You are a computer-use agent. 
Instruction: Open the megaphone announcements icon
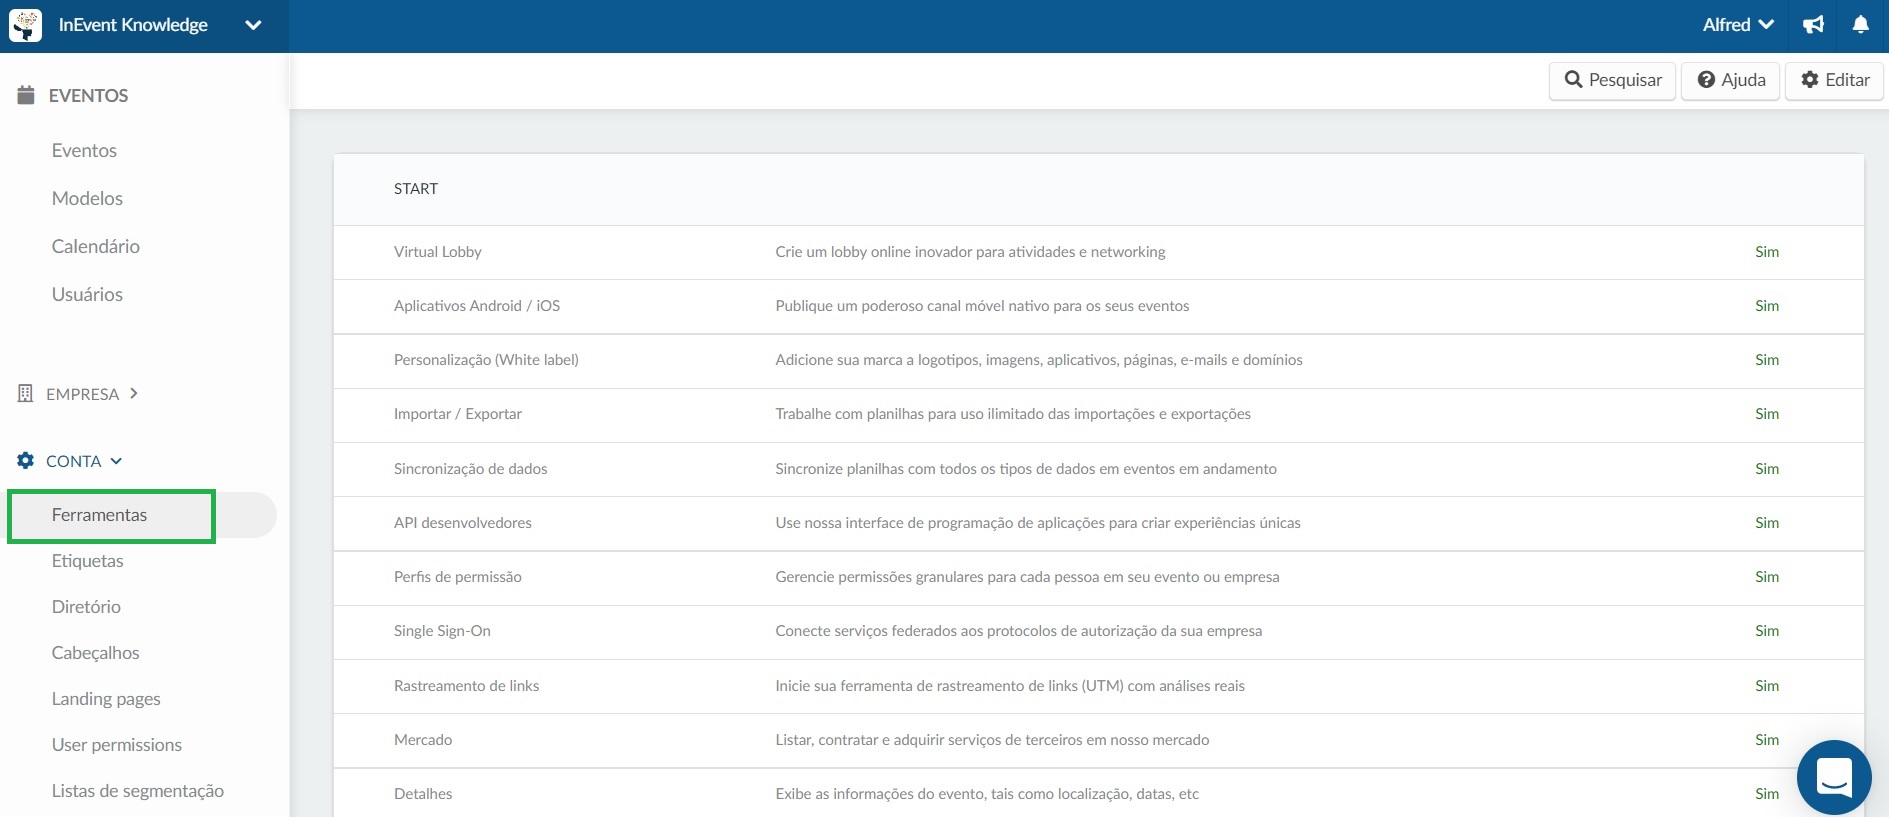pos(1813,25)
